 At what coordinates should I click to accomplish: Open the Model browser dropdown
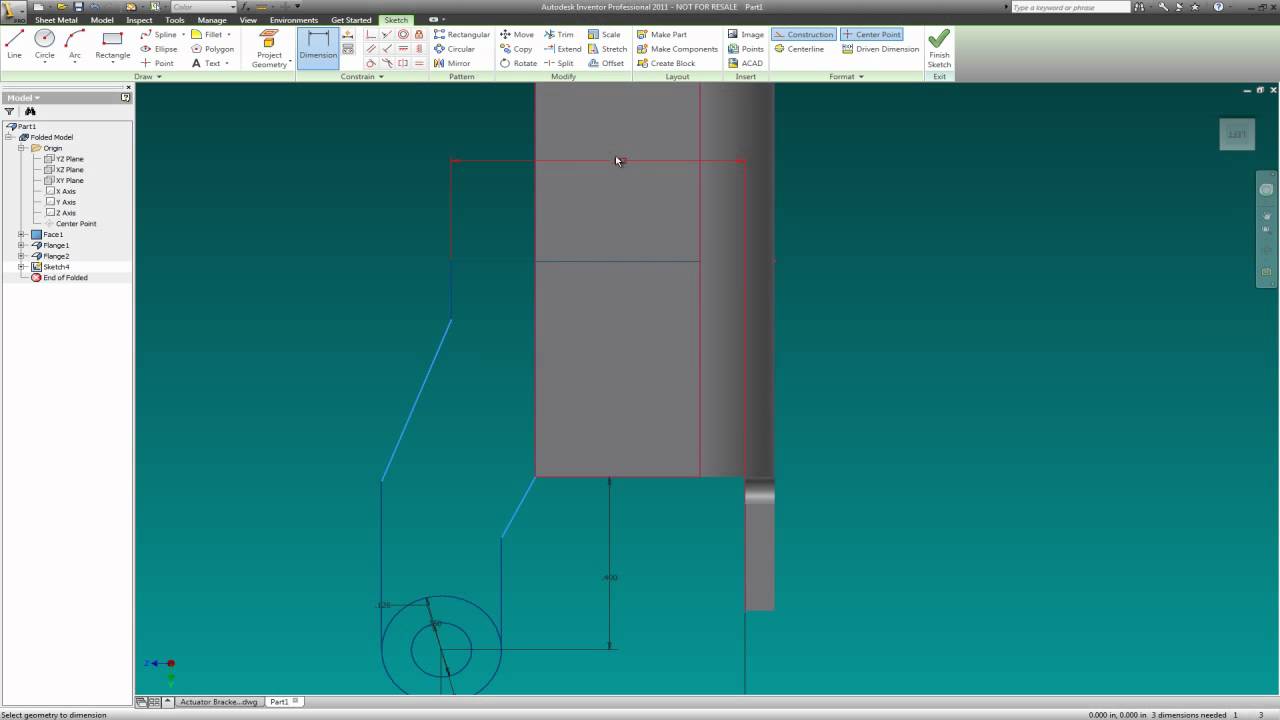[x=23, y=98]
